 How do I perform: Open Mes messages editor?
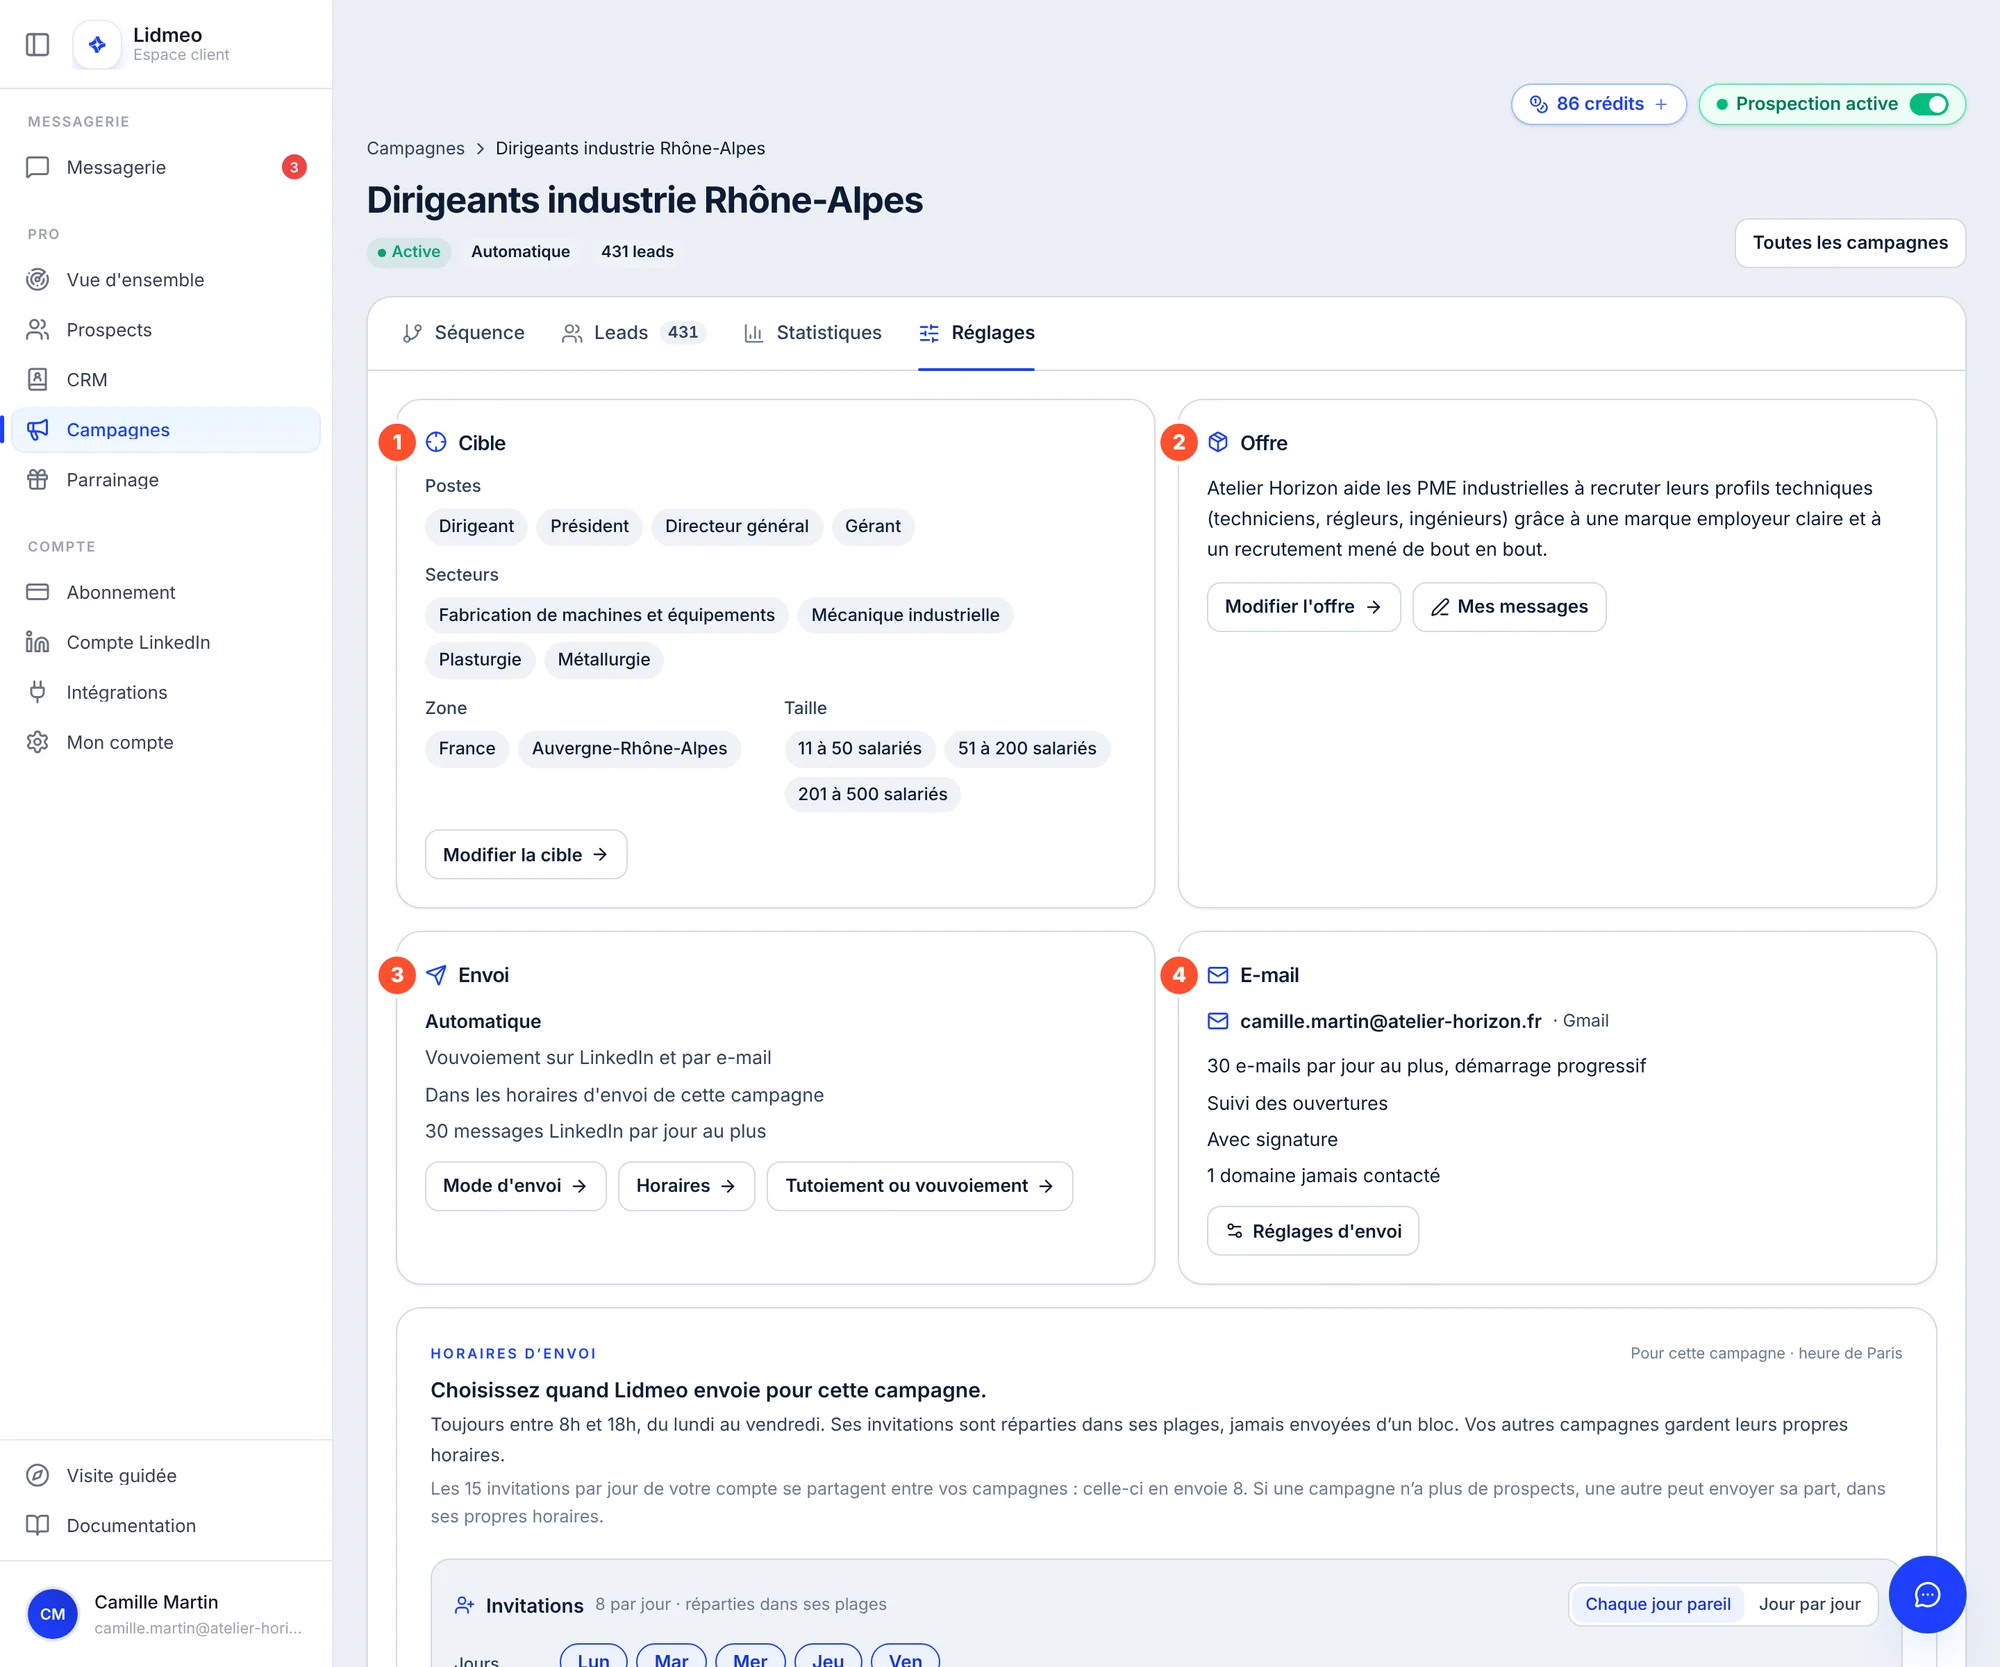(x=1509, y=607)
